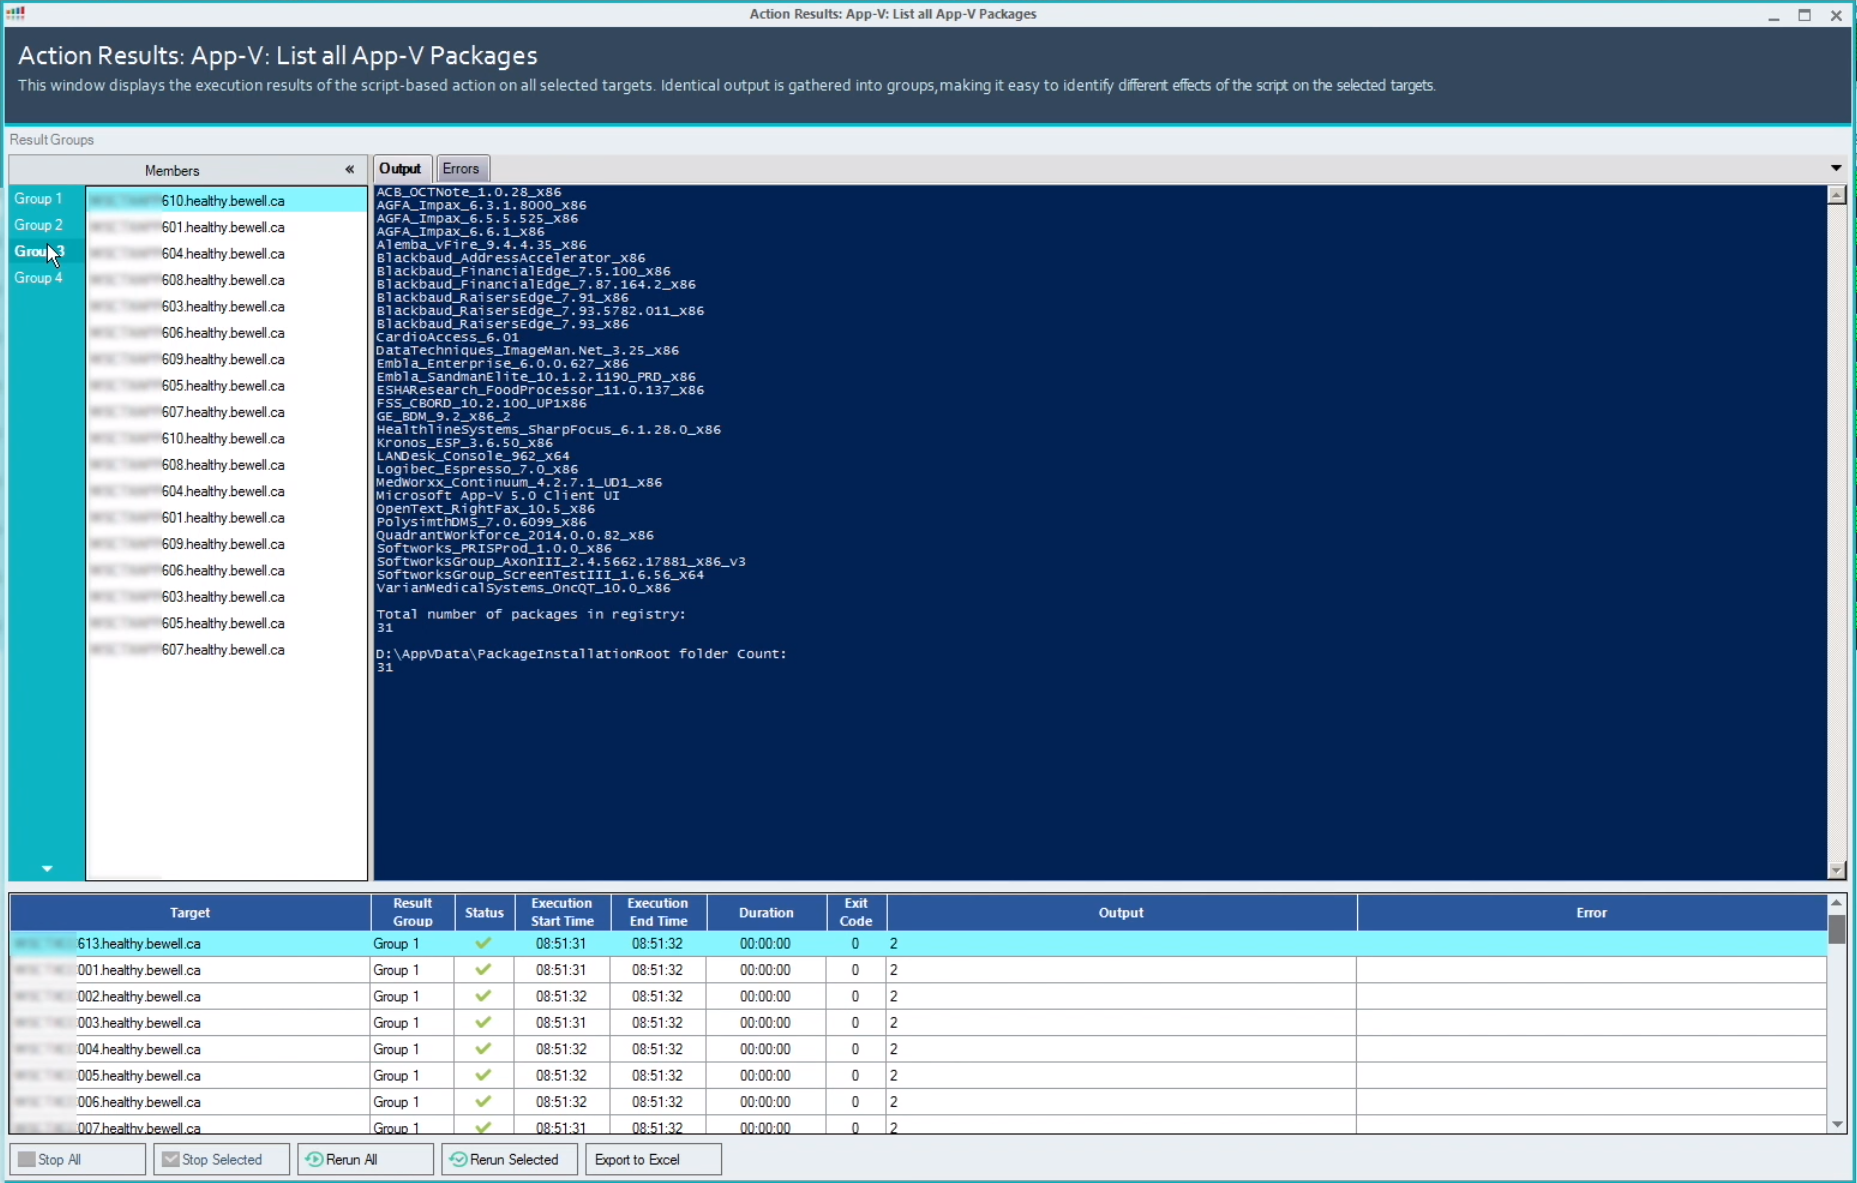This screenshot has height=1183, width=1857.
Task: Click the Output column header in results table
Action: pos(1121,912)
